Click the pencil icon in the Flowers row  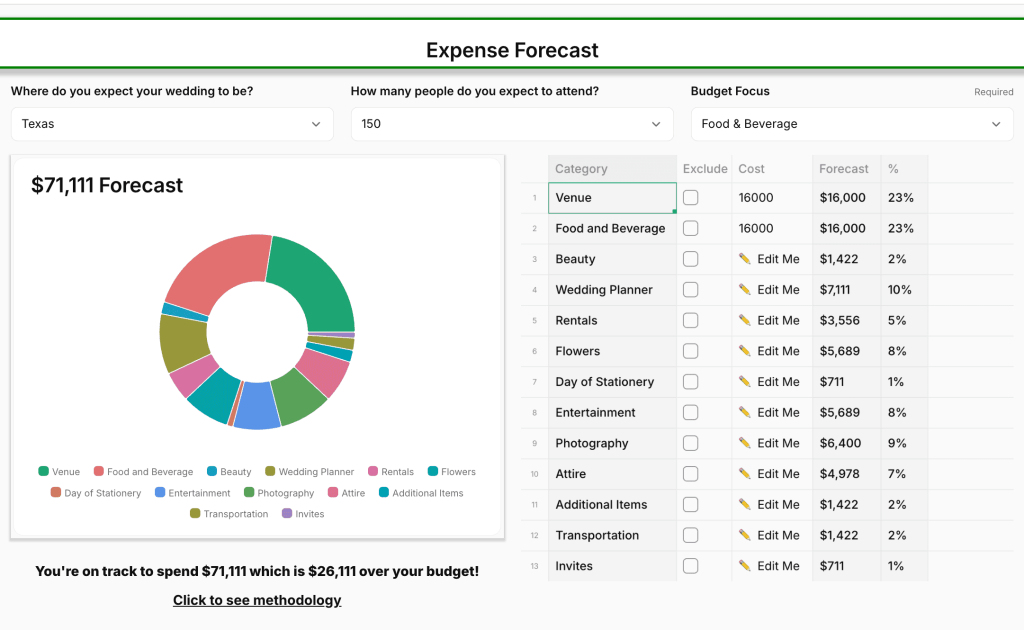744,351
